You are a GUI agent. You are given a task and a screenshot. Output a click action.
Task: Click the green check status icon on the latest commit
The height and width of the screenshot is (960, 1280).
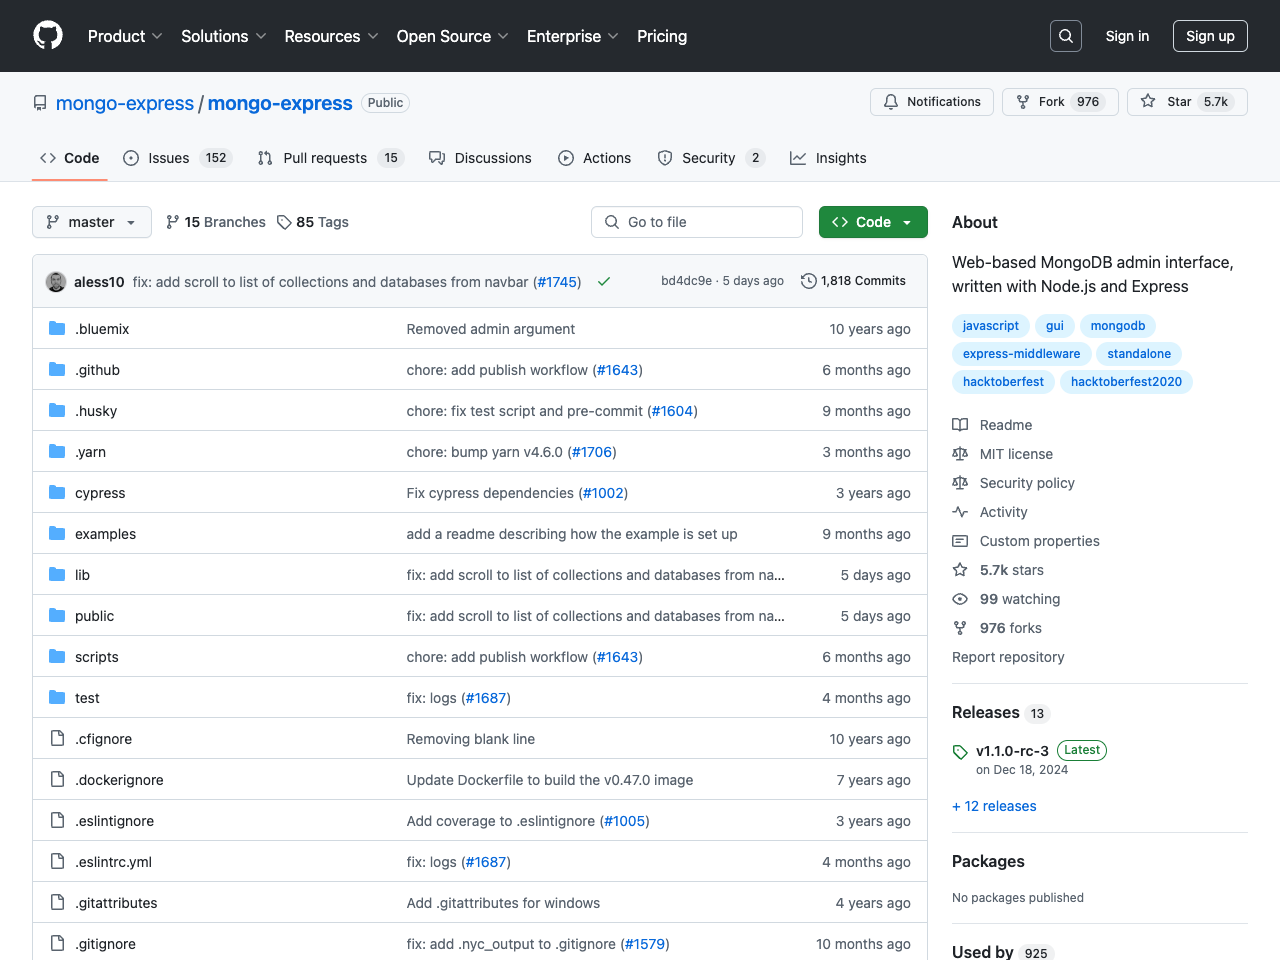604,282
